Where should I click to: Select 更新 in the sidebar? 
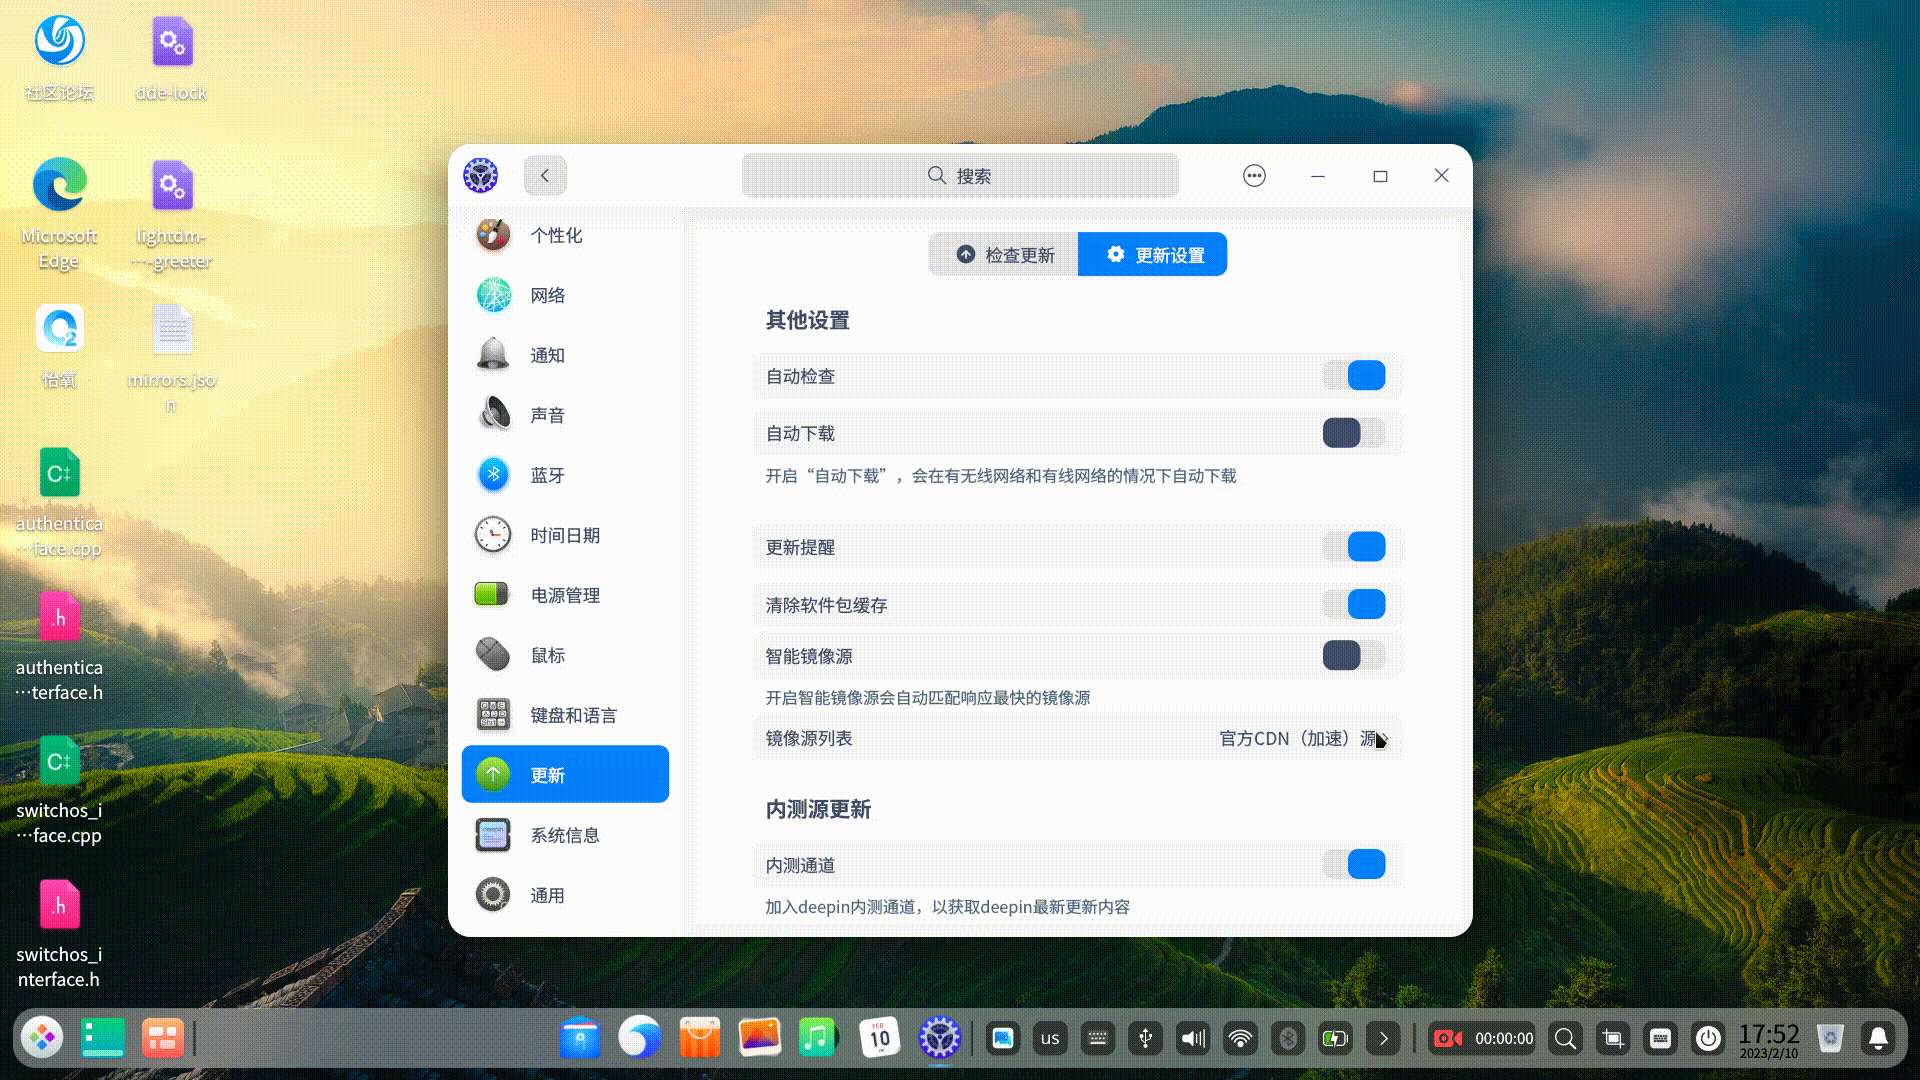point(565,774)
